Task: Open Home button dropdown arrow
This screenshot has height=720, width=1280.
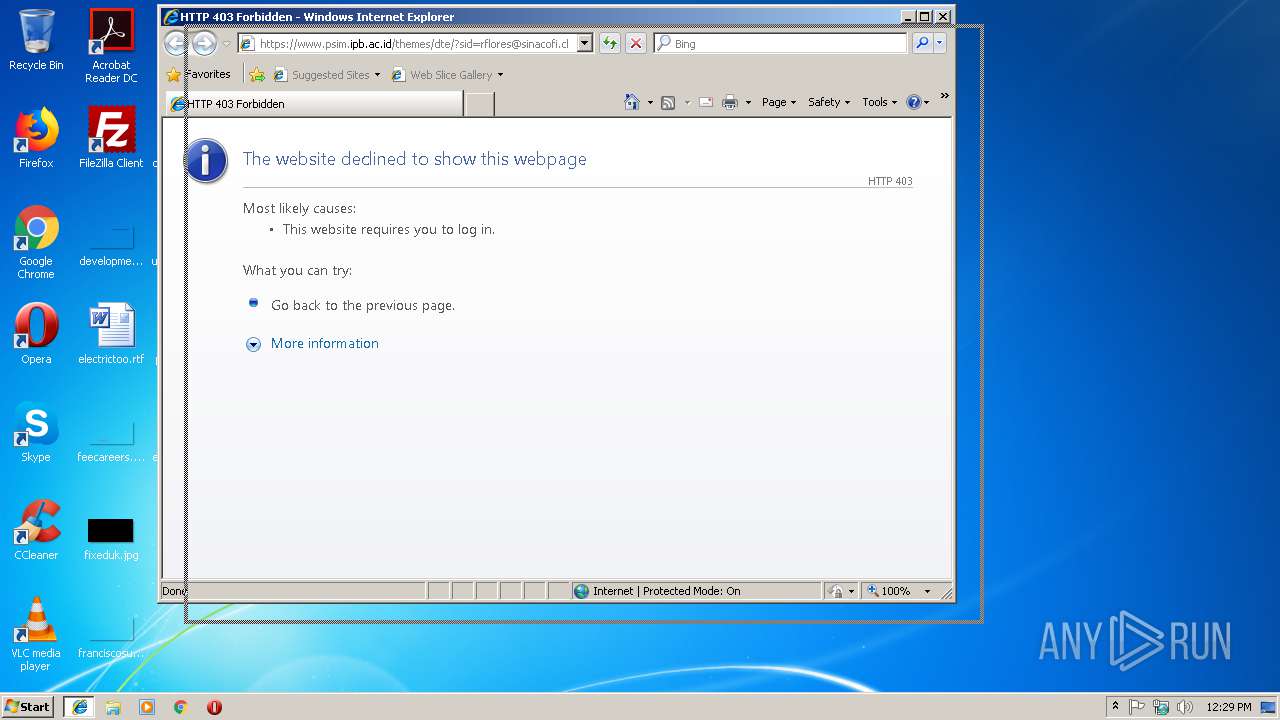Action: [x=650, y=103]
